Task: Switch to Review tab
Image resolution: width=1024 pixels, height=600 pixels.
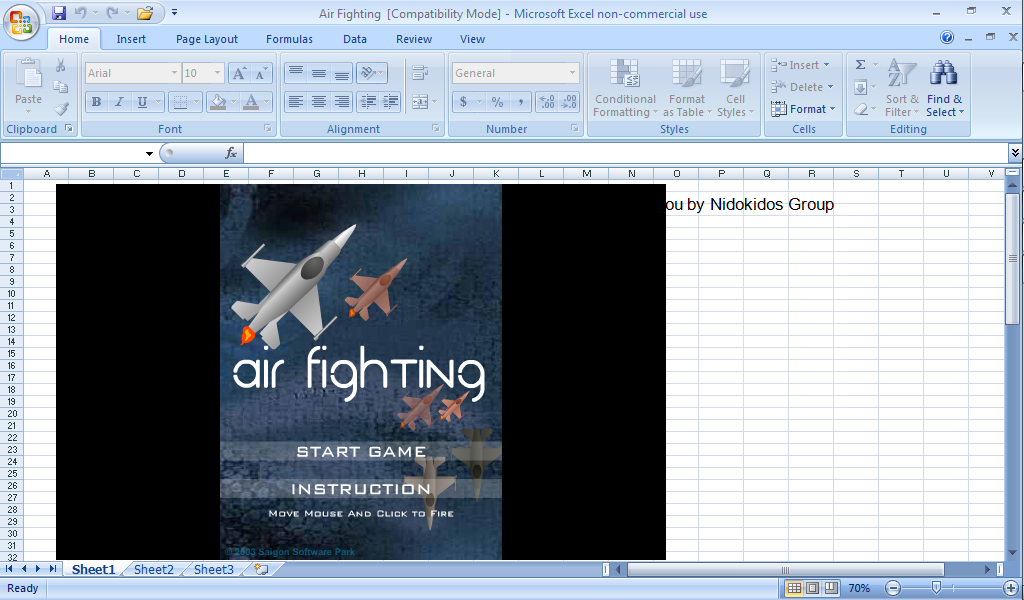Action: (414, 39)
